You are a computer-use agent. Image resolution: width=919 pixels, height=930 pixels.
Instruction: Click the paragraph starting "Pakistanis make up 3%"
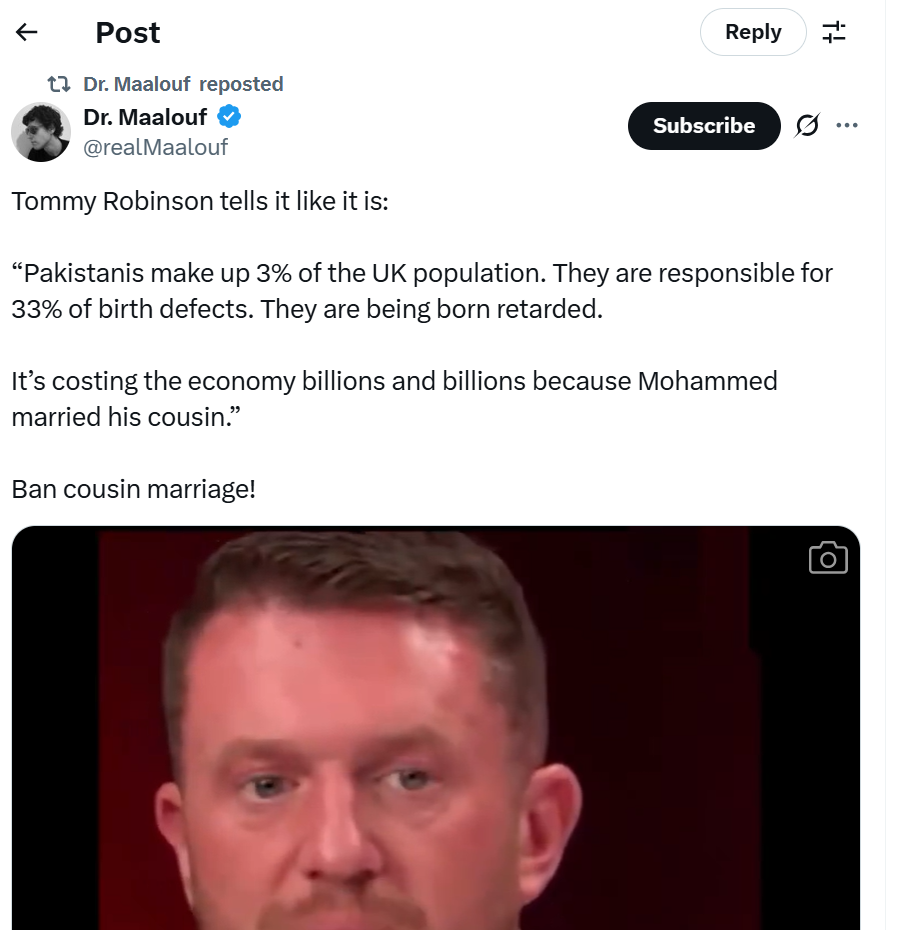[421, 291]
